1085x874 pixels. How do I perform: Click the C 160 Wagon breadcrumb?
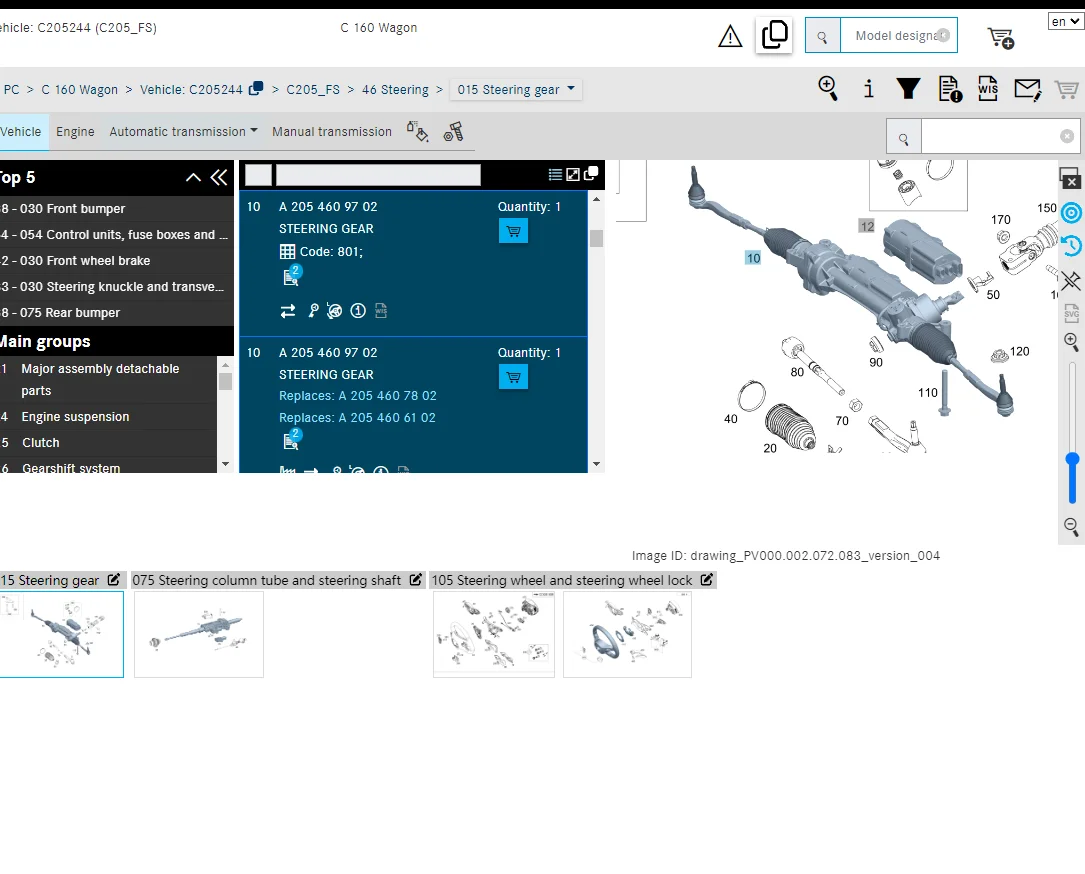pyautogui.click(x=80, y=89)
